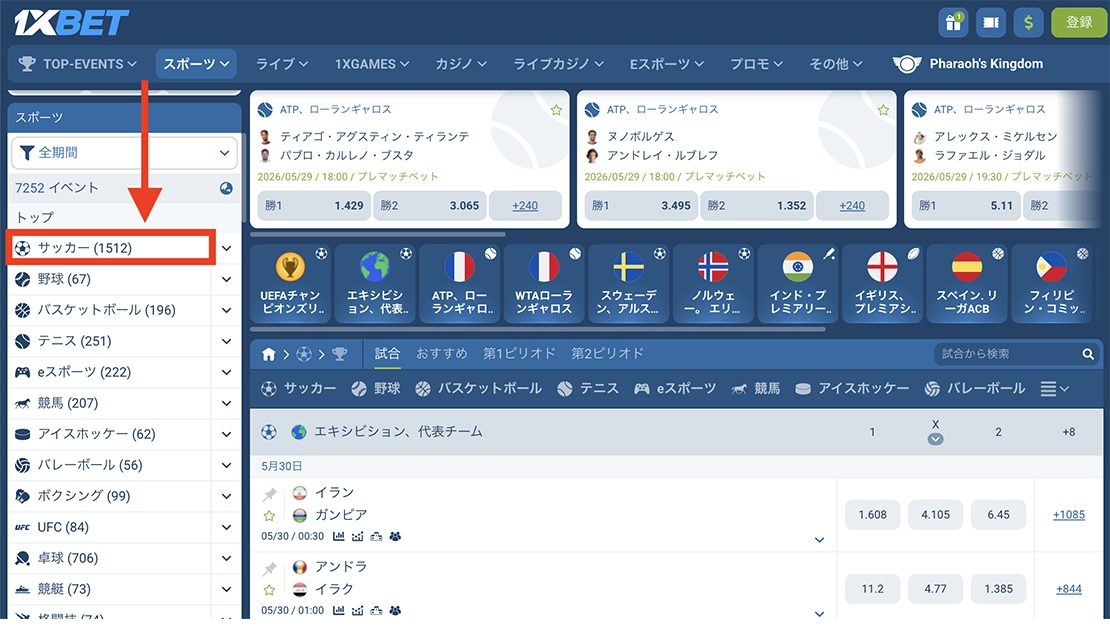Click the trophy breadcrumb icon
Screen dimensions: 1110x629
(340, 354)
